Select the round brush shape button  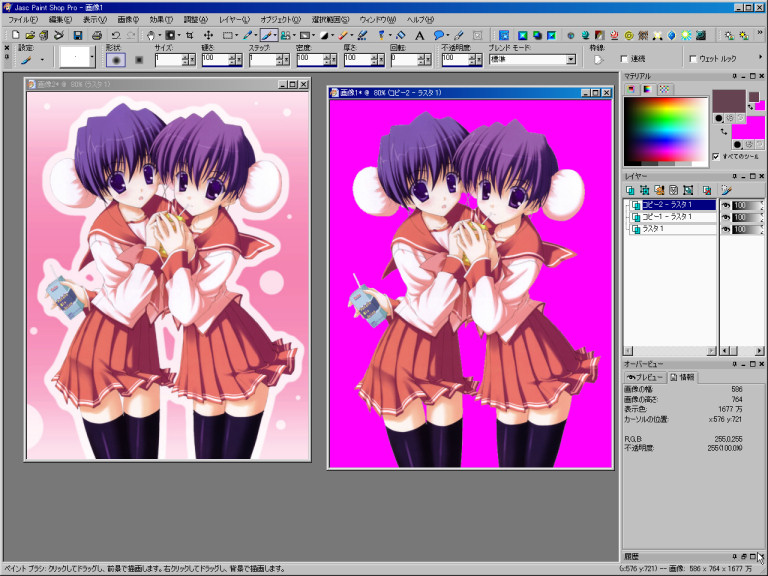pyautogui.click(x=116, y=60)
